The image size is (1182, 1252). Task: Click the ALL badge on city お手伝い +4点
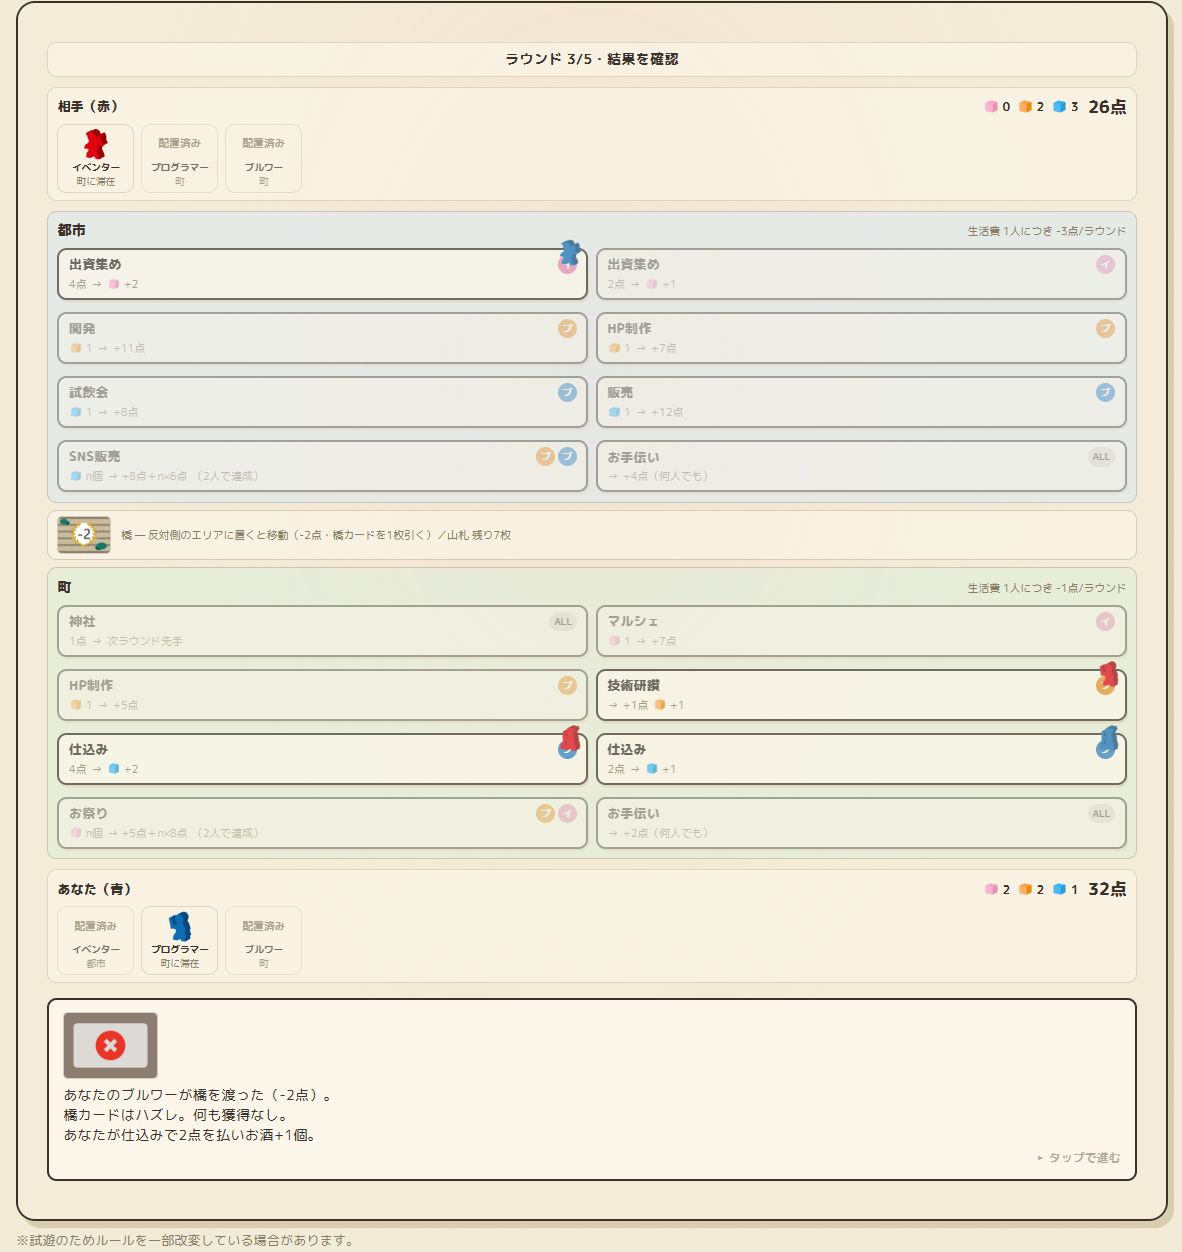pyautogui.click(x=1101, y=457)
